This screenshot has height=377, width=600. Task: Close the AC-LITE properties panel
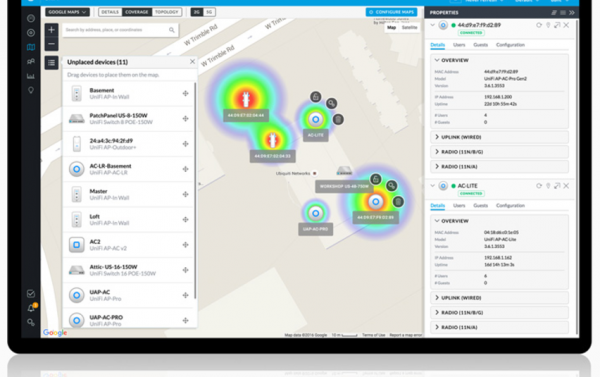coord(566,186)
